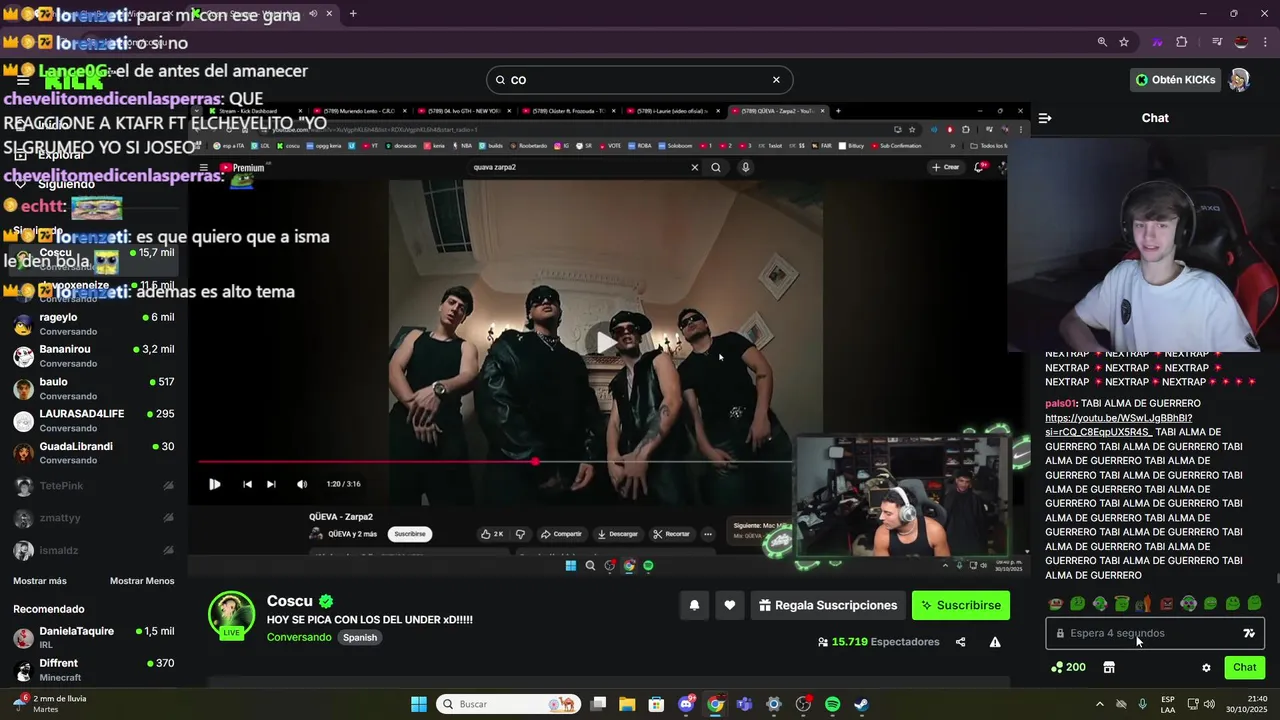Open the offline ismaldz channel
This screenshot has width=1280, height=720.
tap(96, 550)
